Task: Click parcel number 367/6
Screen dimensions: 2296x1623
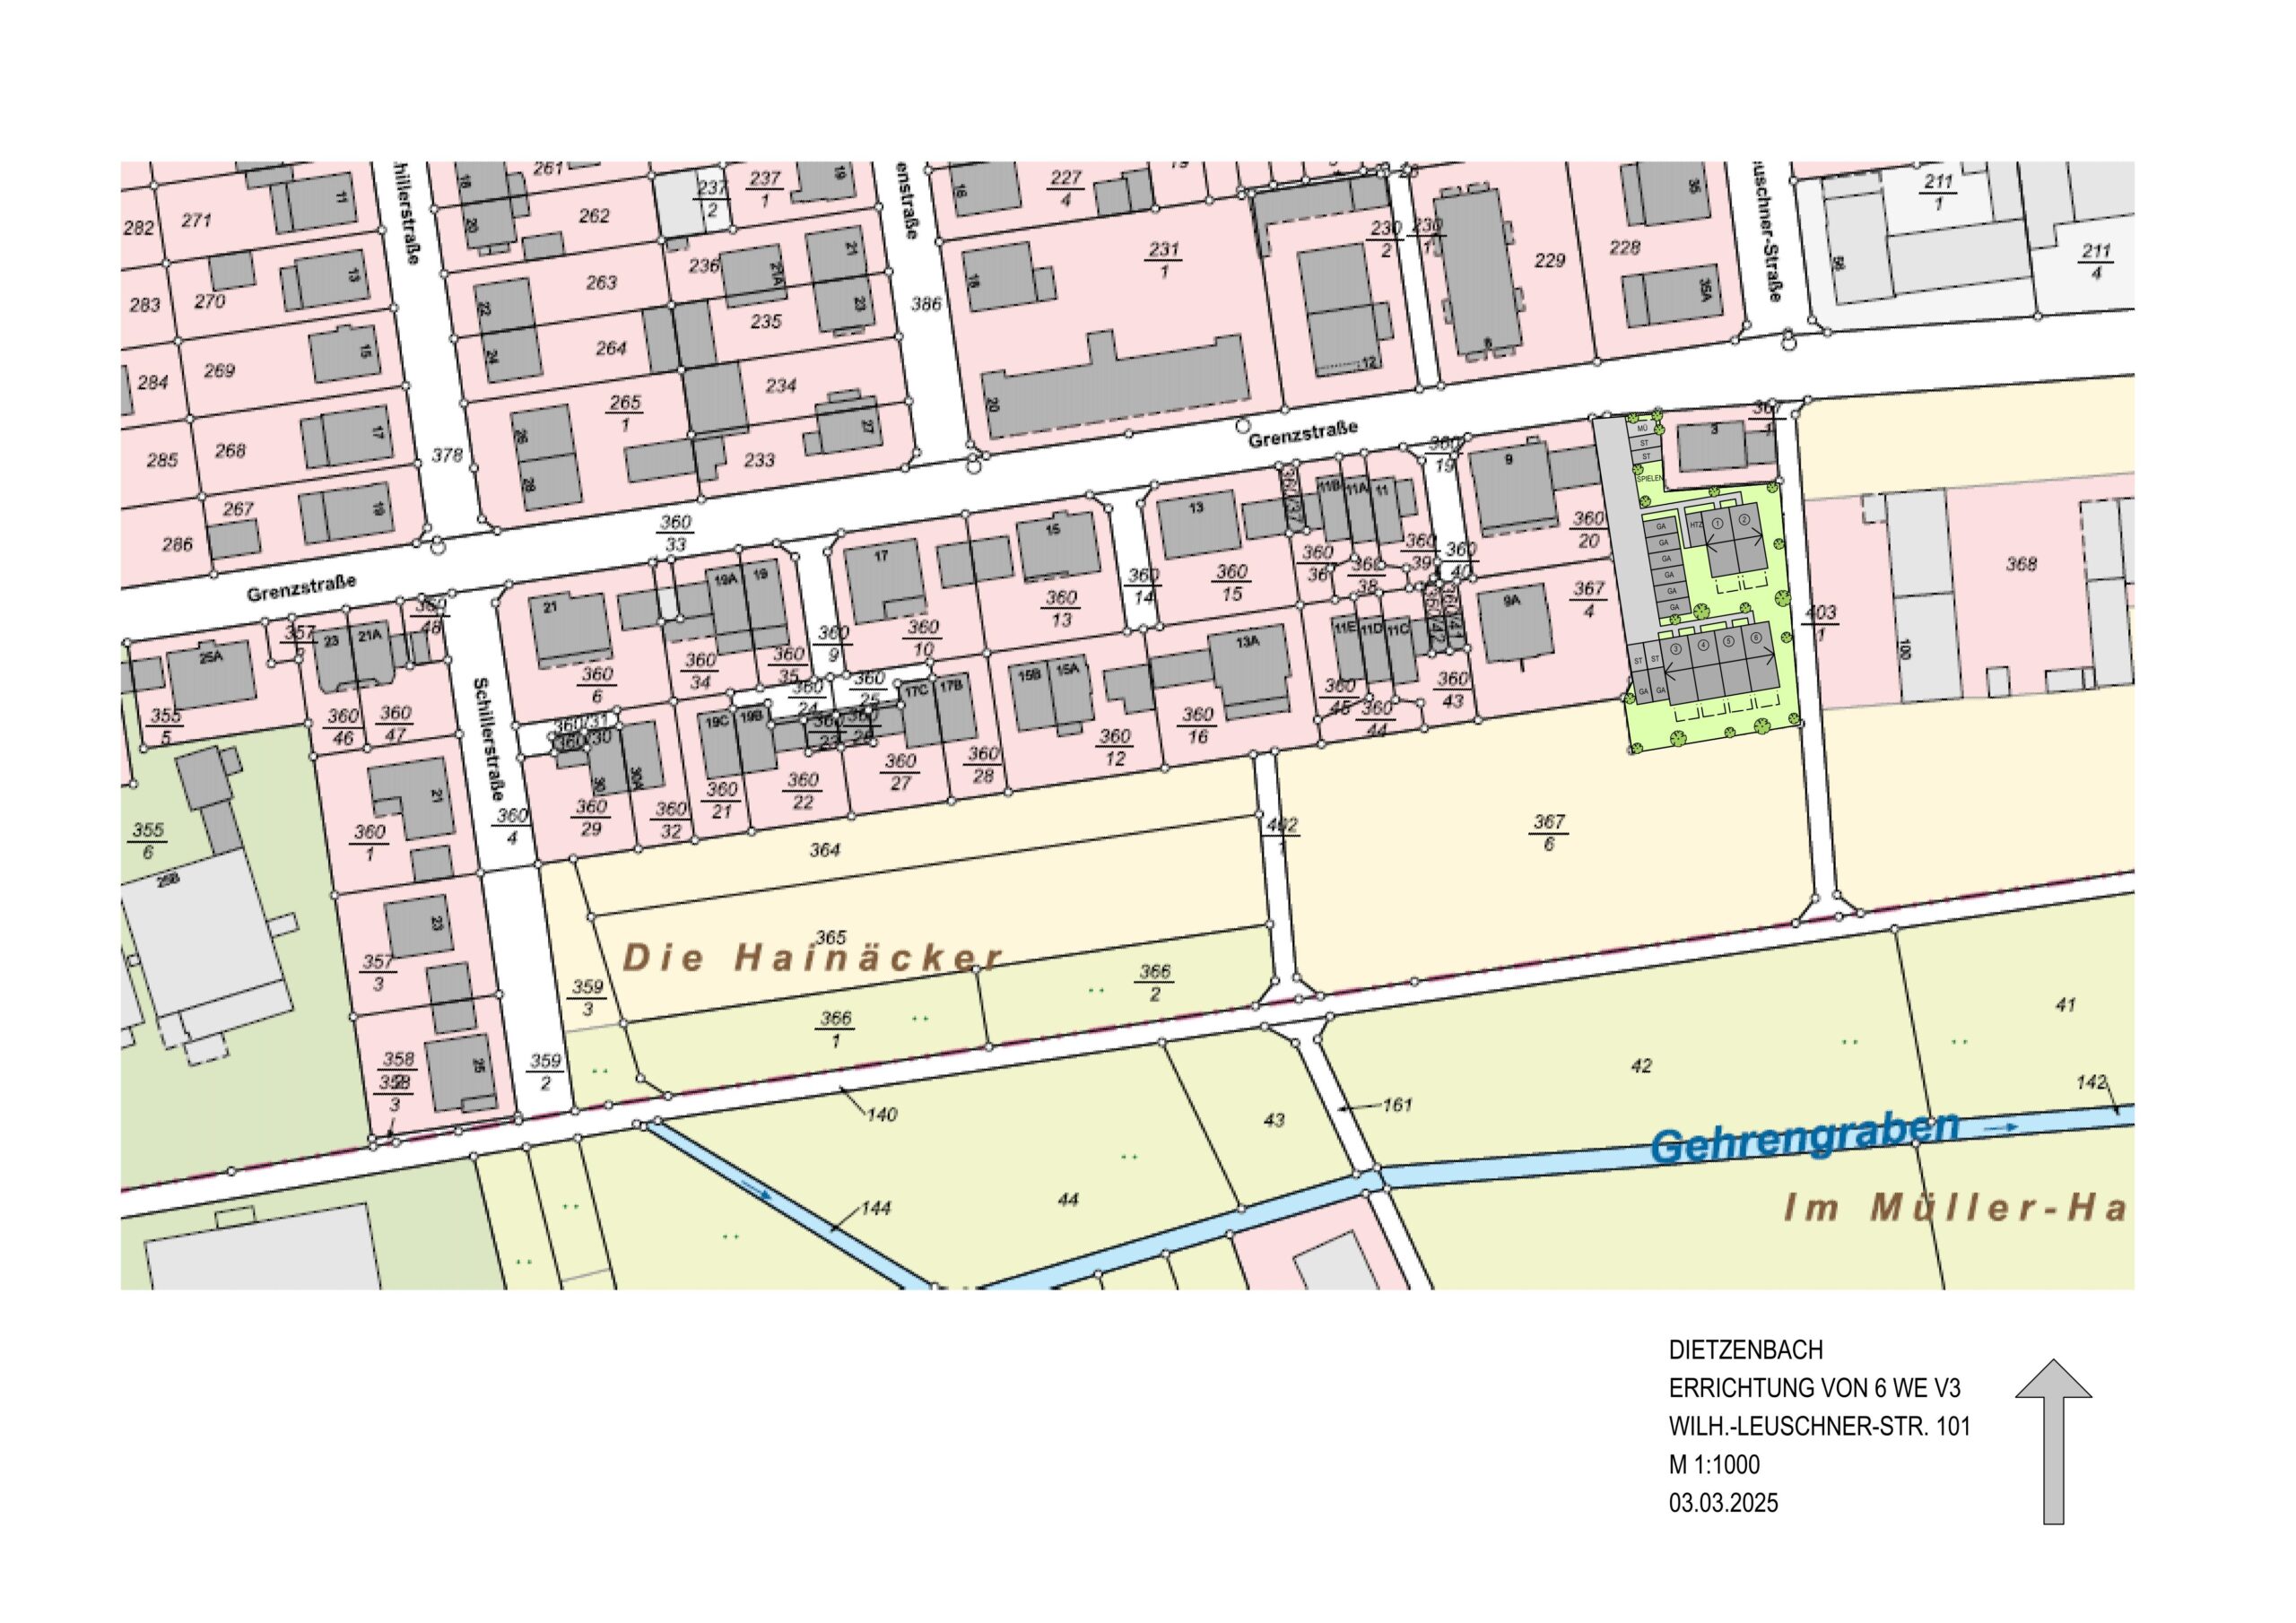Action: point(1549,832)
